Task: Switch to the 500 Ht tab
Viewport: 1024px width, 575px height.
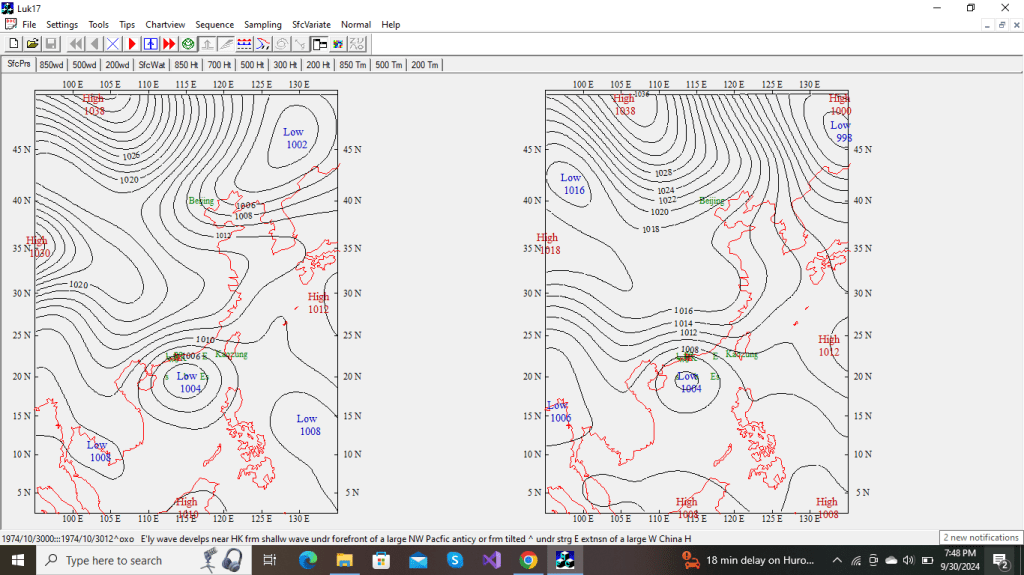Action: [252, 65]
